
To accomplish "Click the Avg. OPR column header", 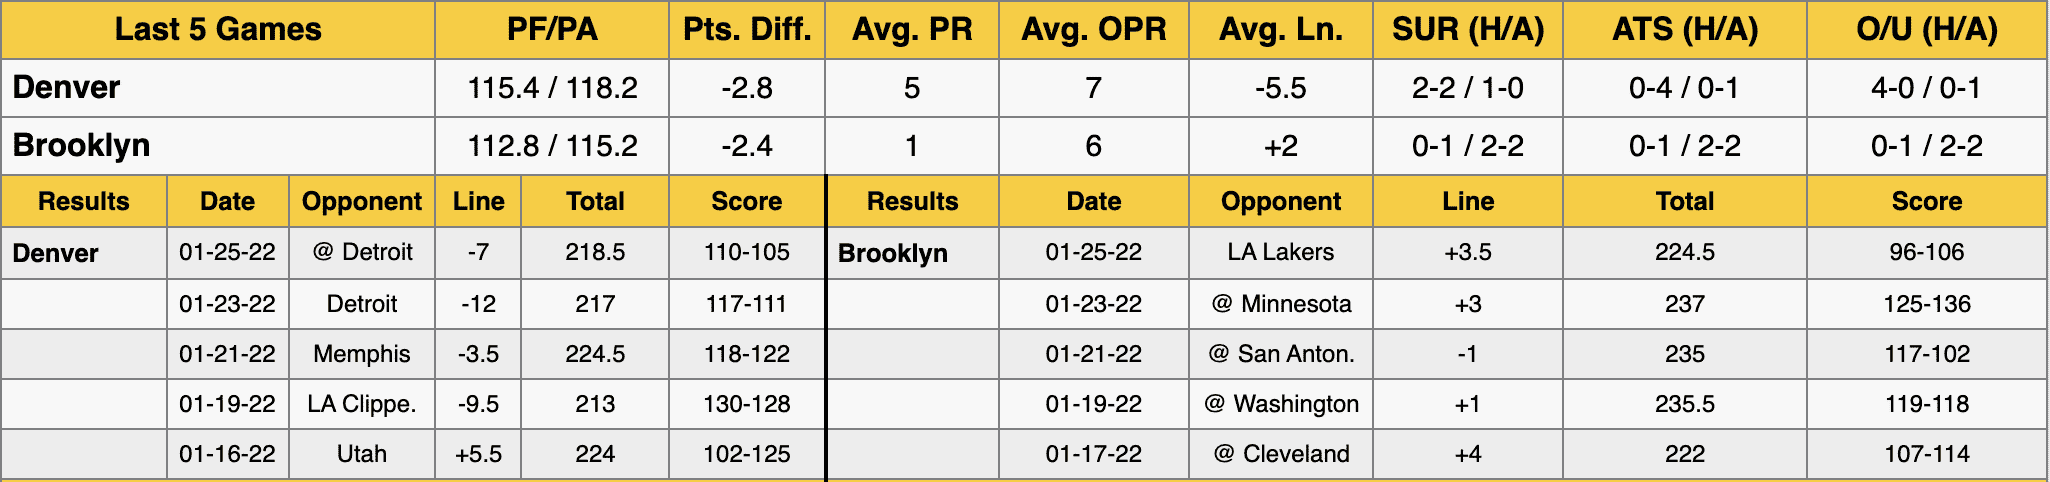I will (x=1093, y=30).
